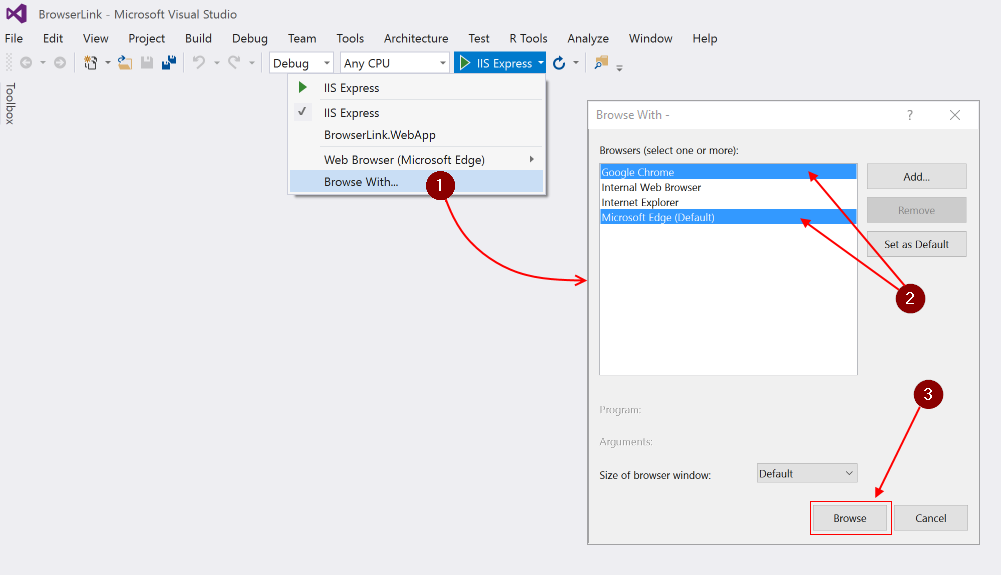The width and height of the screenshot is (1001, 575).
Task: Open the Architecture menu
Action: coord(416,38)
